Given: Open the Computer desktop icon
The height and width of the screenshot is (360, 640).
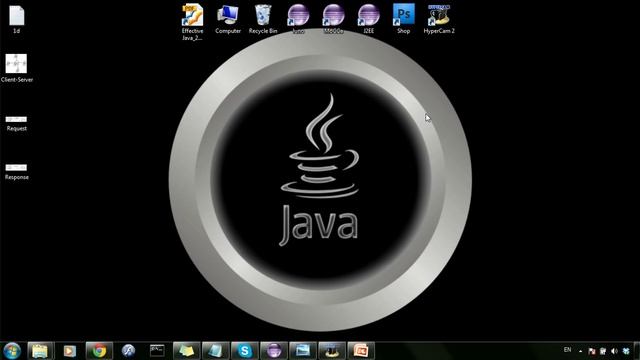Looking at the screenshot, I should (x=228, y=19).
